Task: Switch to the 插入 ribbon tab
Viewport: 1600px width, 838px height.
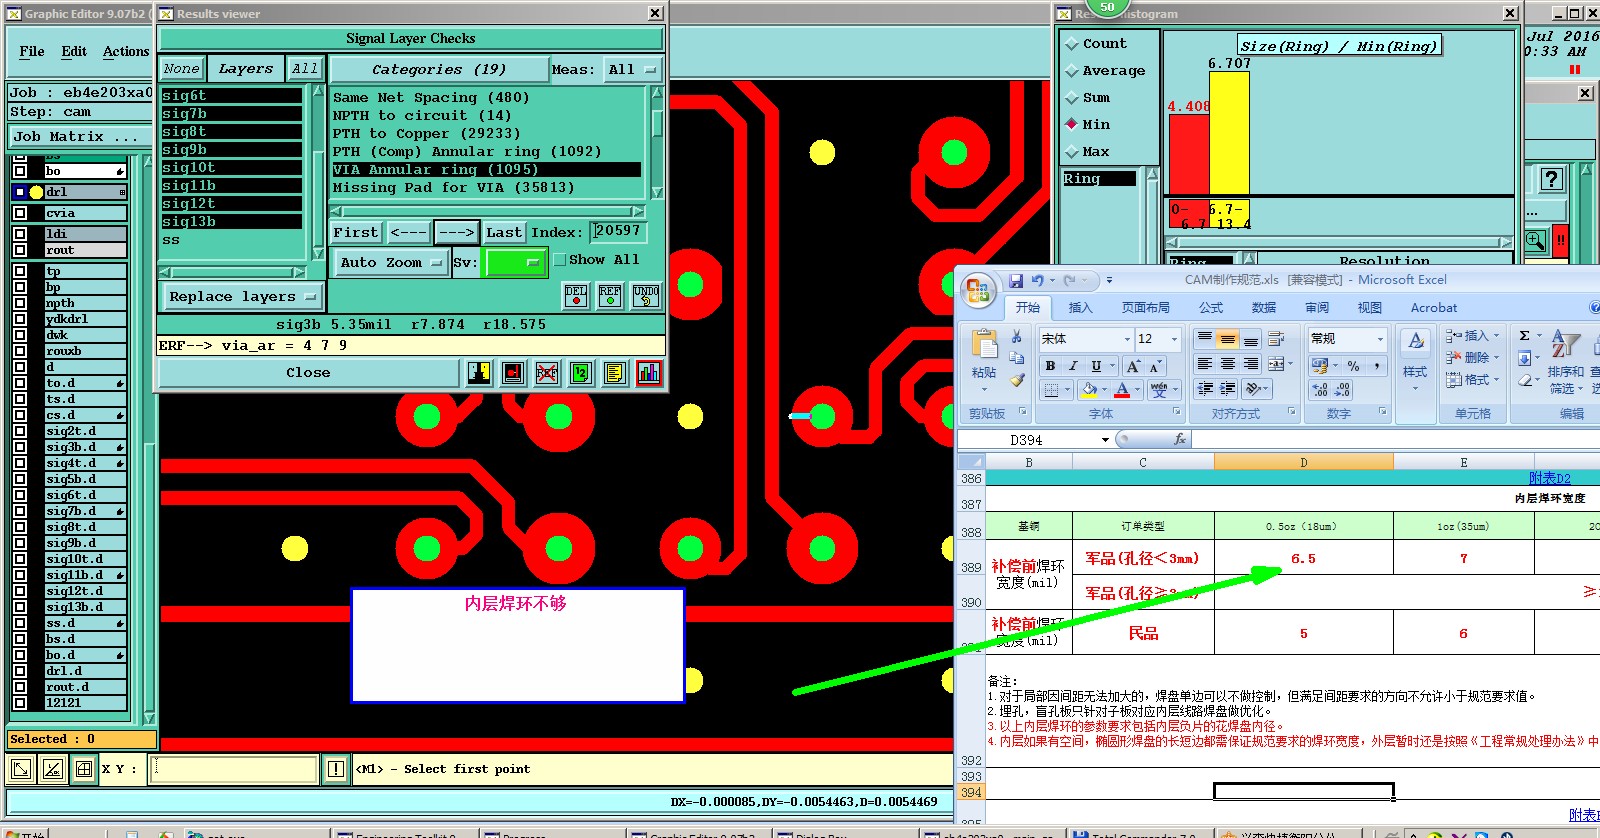Action: 1080,308
